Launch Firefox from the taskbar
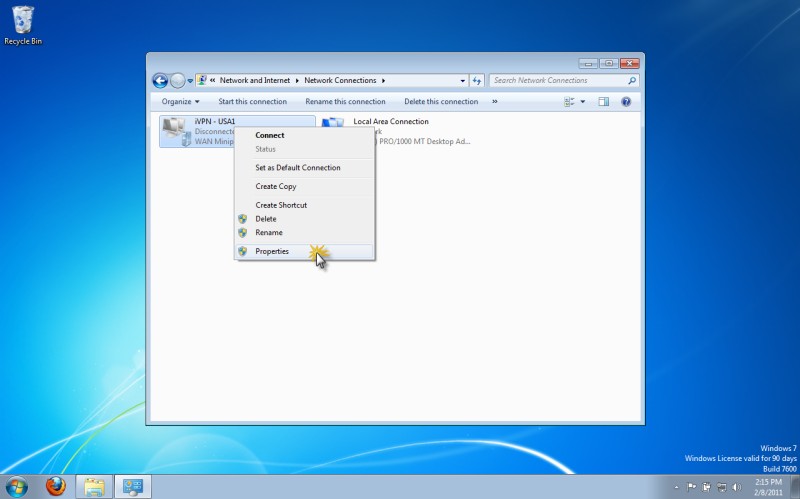The image size is (800, 499). click(56, 487)
